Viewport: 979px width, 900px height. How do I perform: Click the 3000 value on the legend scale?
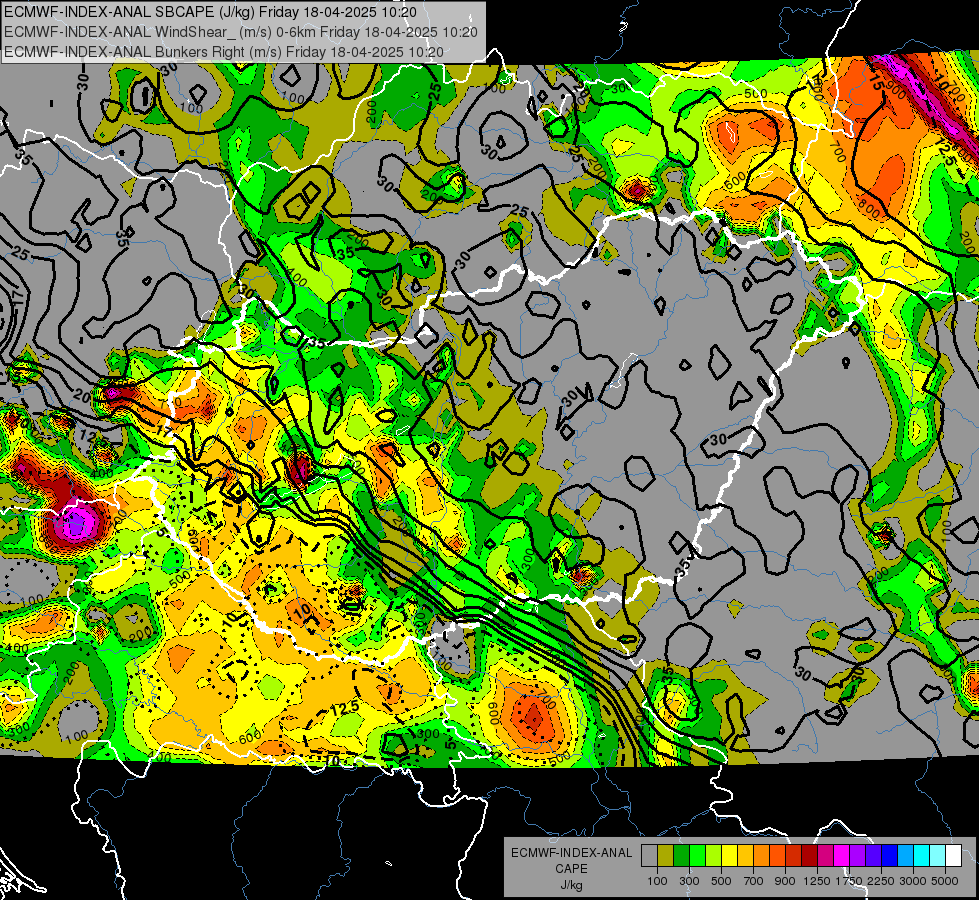(x=913, y=881)
